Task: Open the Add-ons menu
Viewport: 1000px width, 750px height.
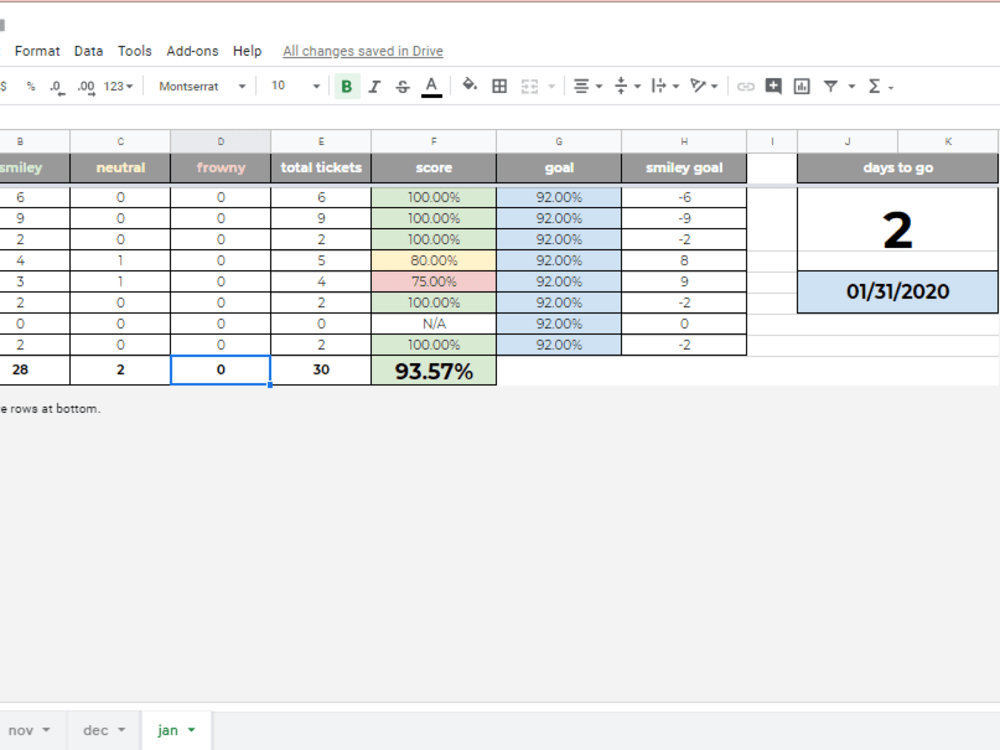Action: 193,51
